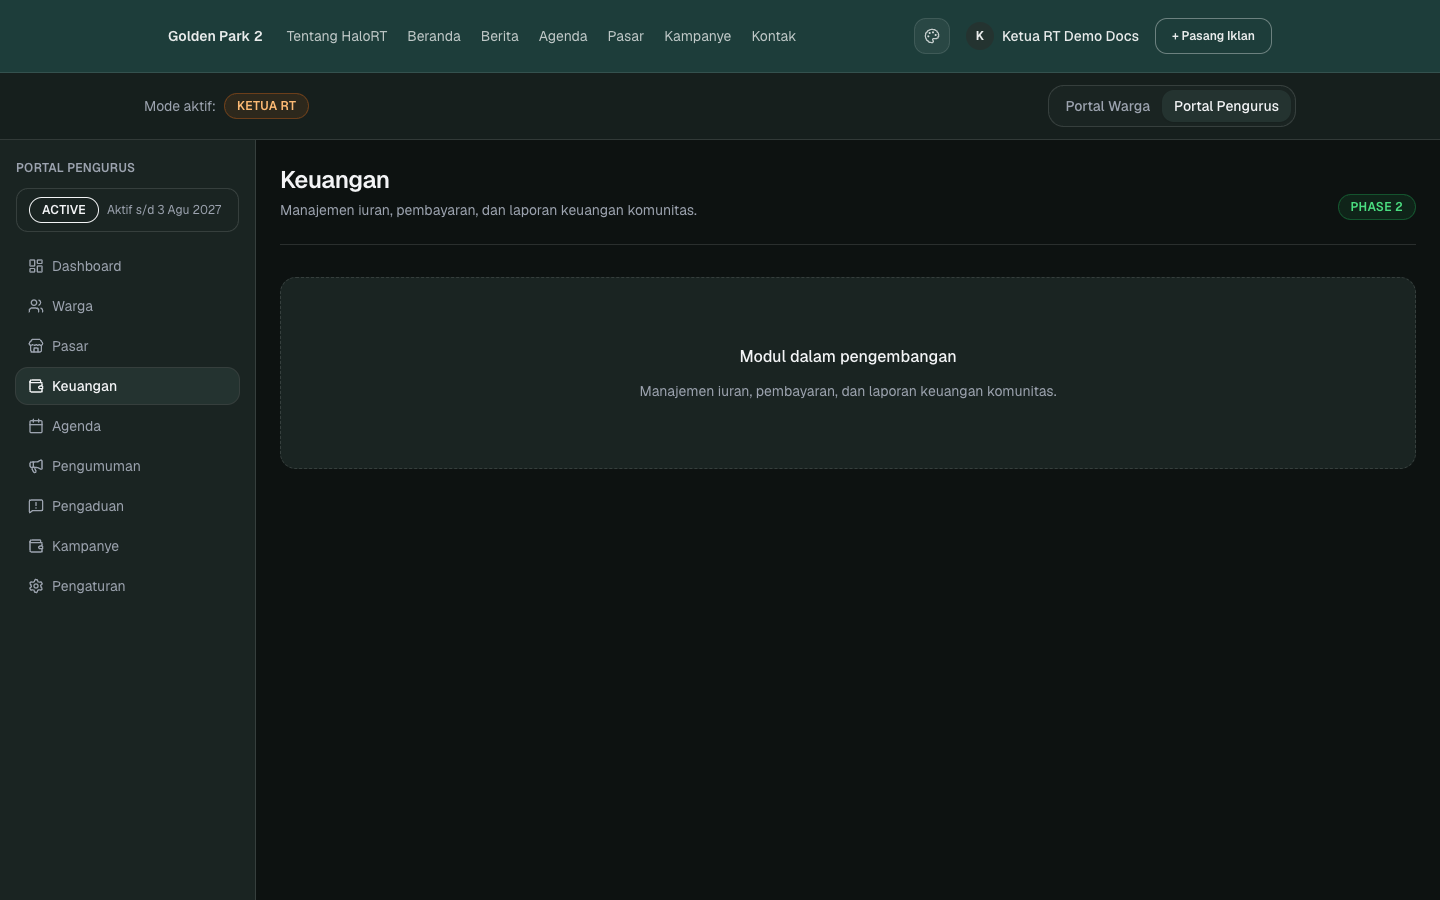Click the ACTIVE status badge
This screenshot has height=900, width=1440.
click(x=64, y=210)
